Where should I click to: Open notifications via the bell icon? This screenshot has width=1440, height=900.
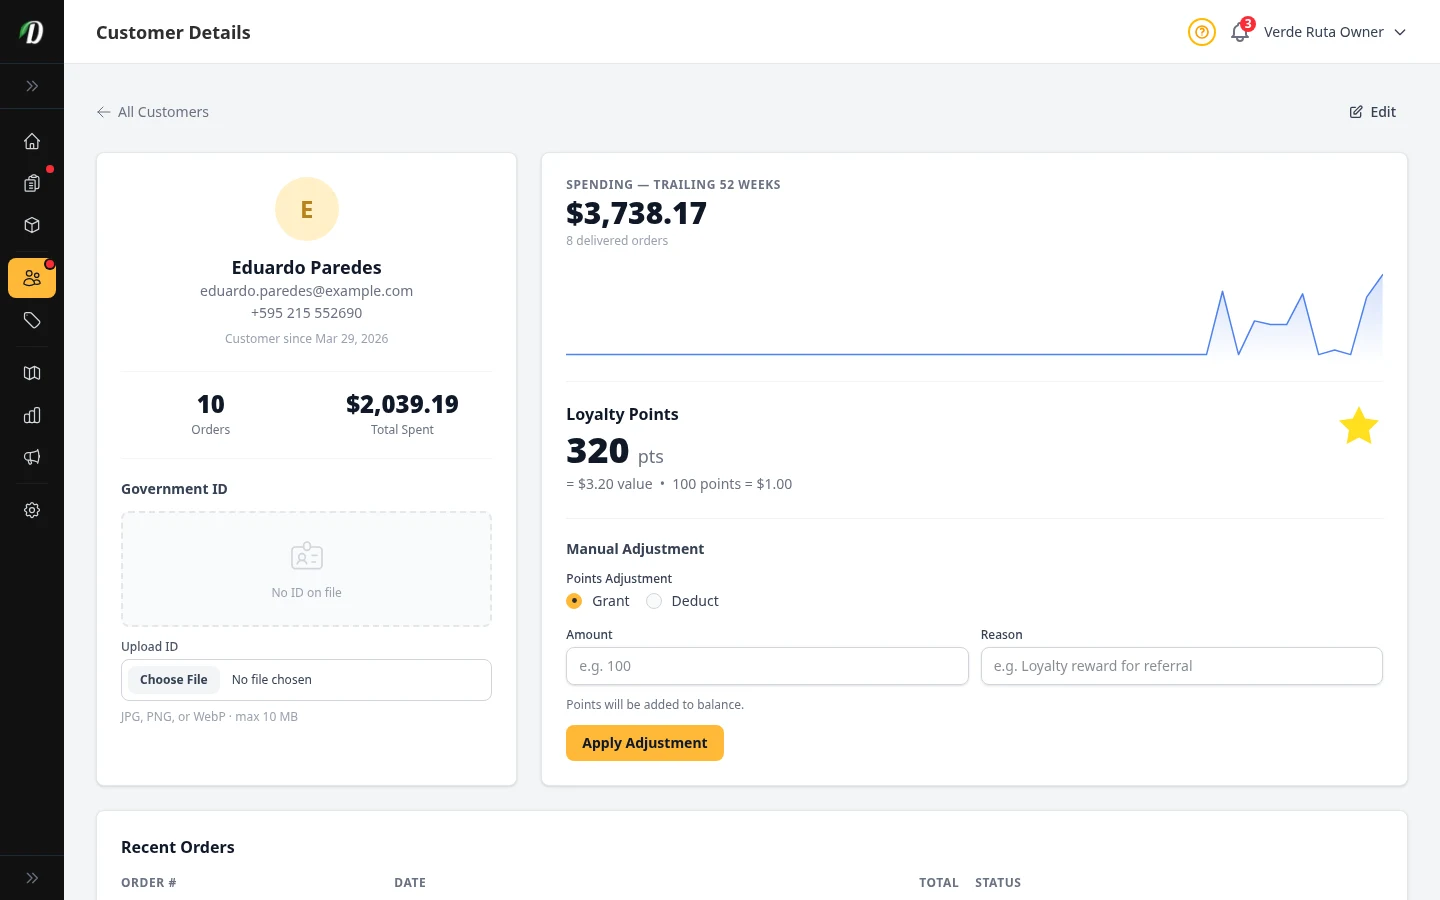1239,31
